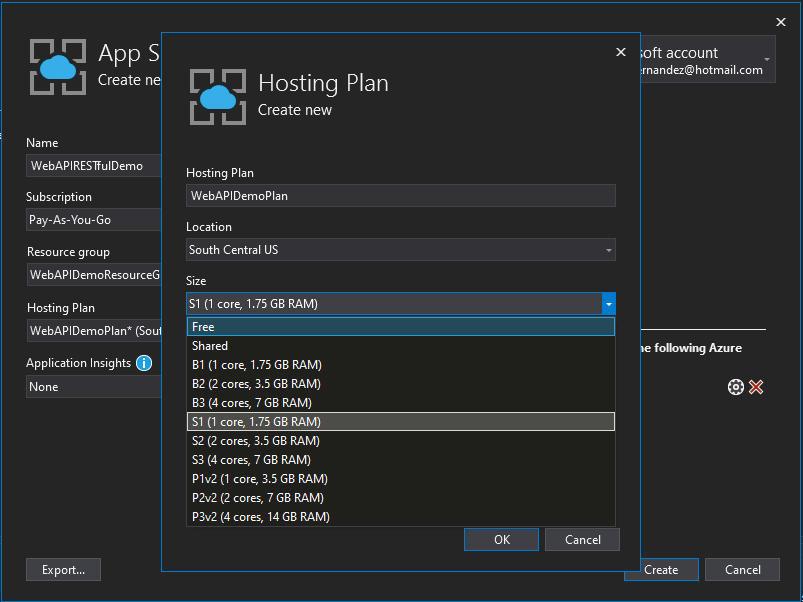The height and width of the screenshot is (602, 803).
Task: Open the Application Insights None dropdown
Action: [94, 387]
